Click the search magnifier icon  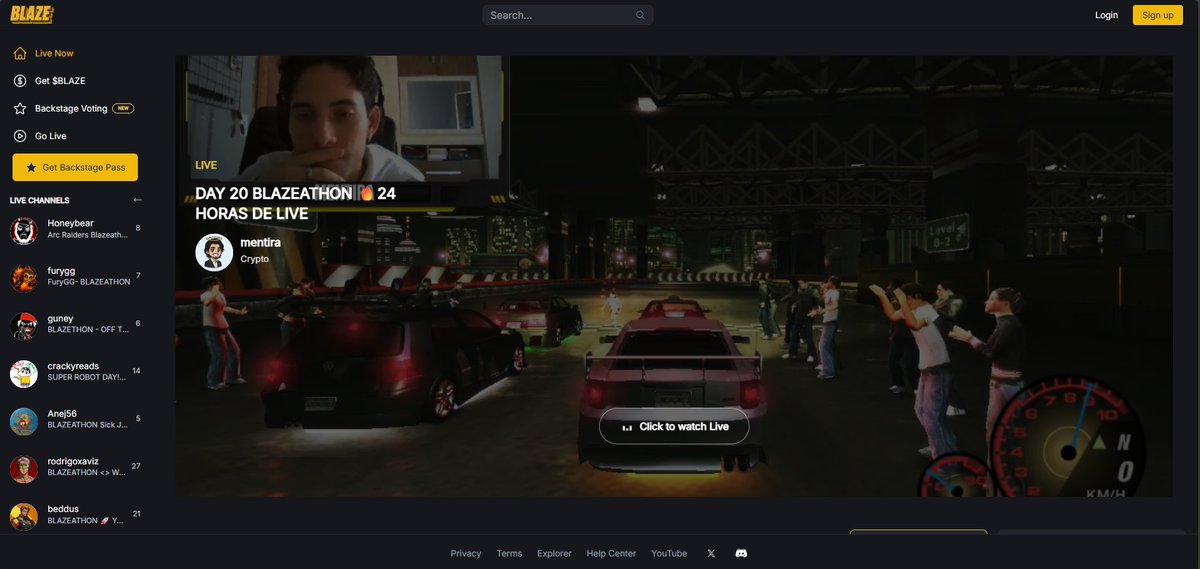tap(640, 15)
